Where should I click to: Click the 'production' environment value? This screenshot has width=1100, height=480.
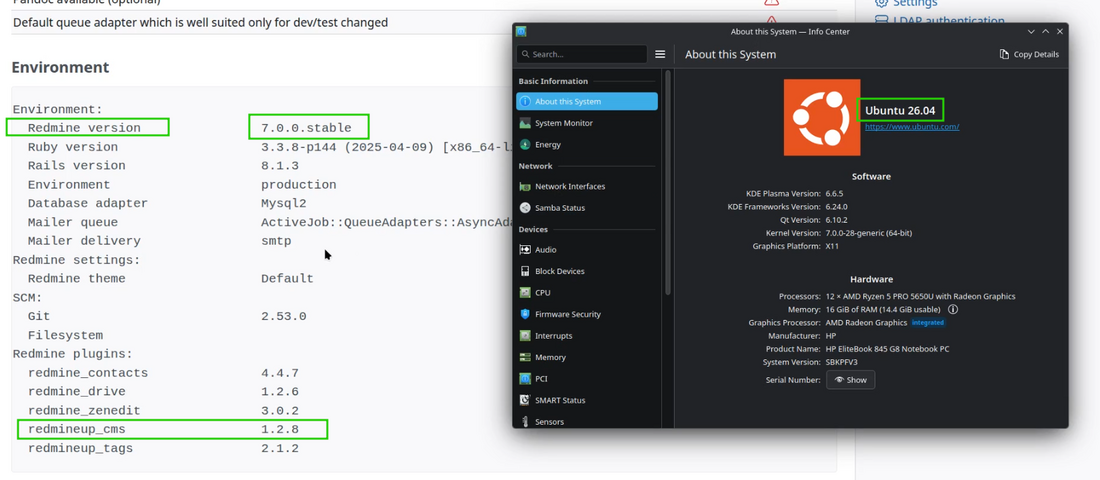click(299, 185)
